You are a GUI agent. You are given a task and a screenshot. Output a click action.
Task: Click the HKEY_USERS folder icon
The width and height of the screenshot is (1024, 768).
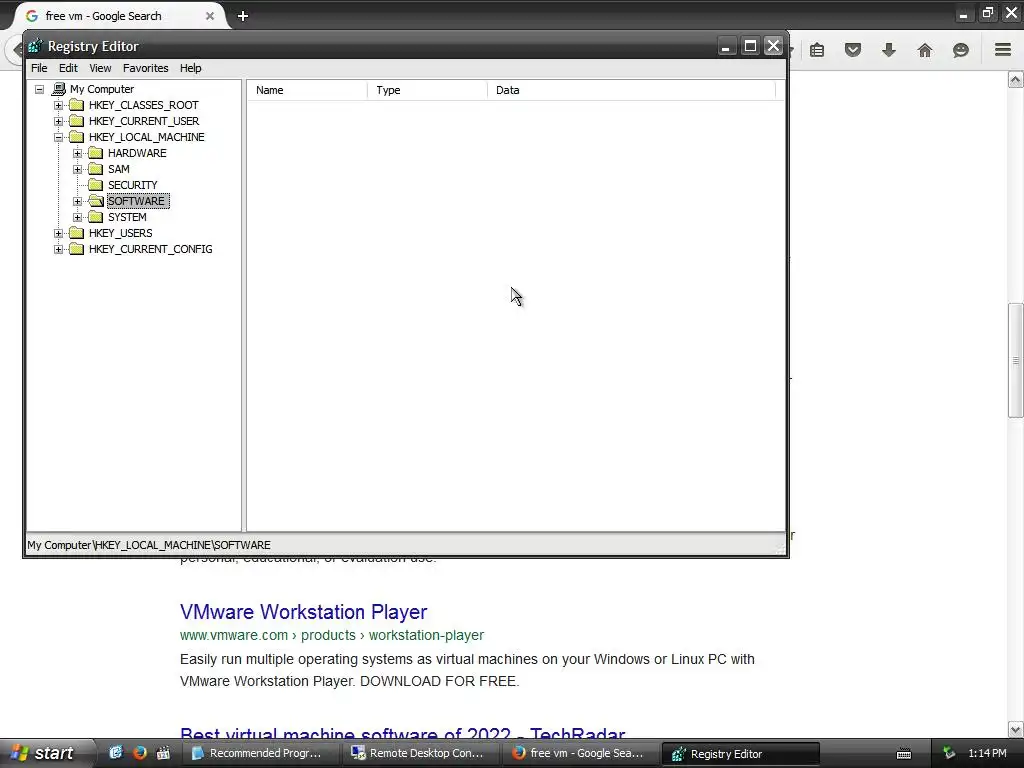point(76,232)
